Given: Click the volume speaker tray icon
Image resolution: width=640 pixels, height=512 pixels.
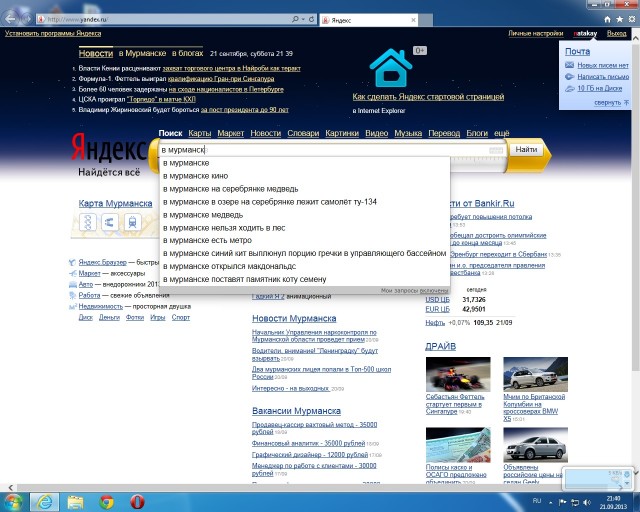Looking at the screenshot, I should pos(587,502).
